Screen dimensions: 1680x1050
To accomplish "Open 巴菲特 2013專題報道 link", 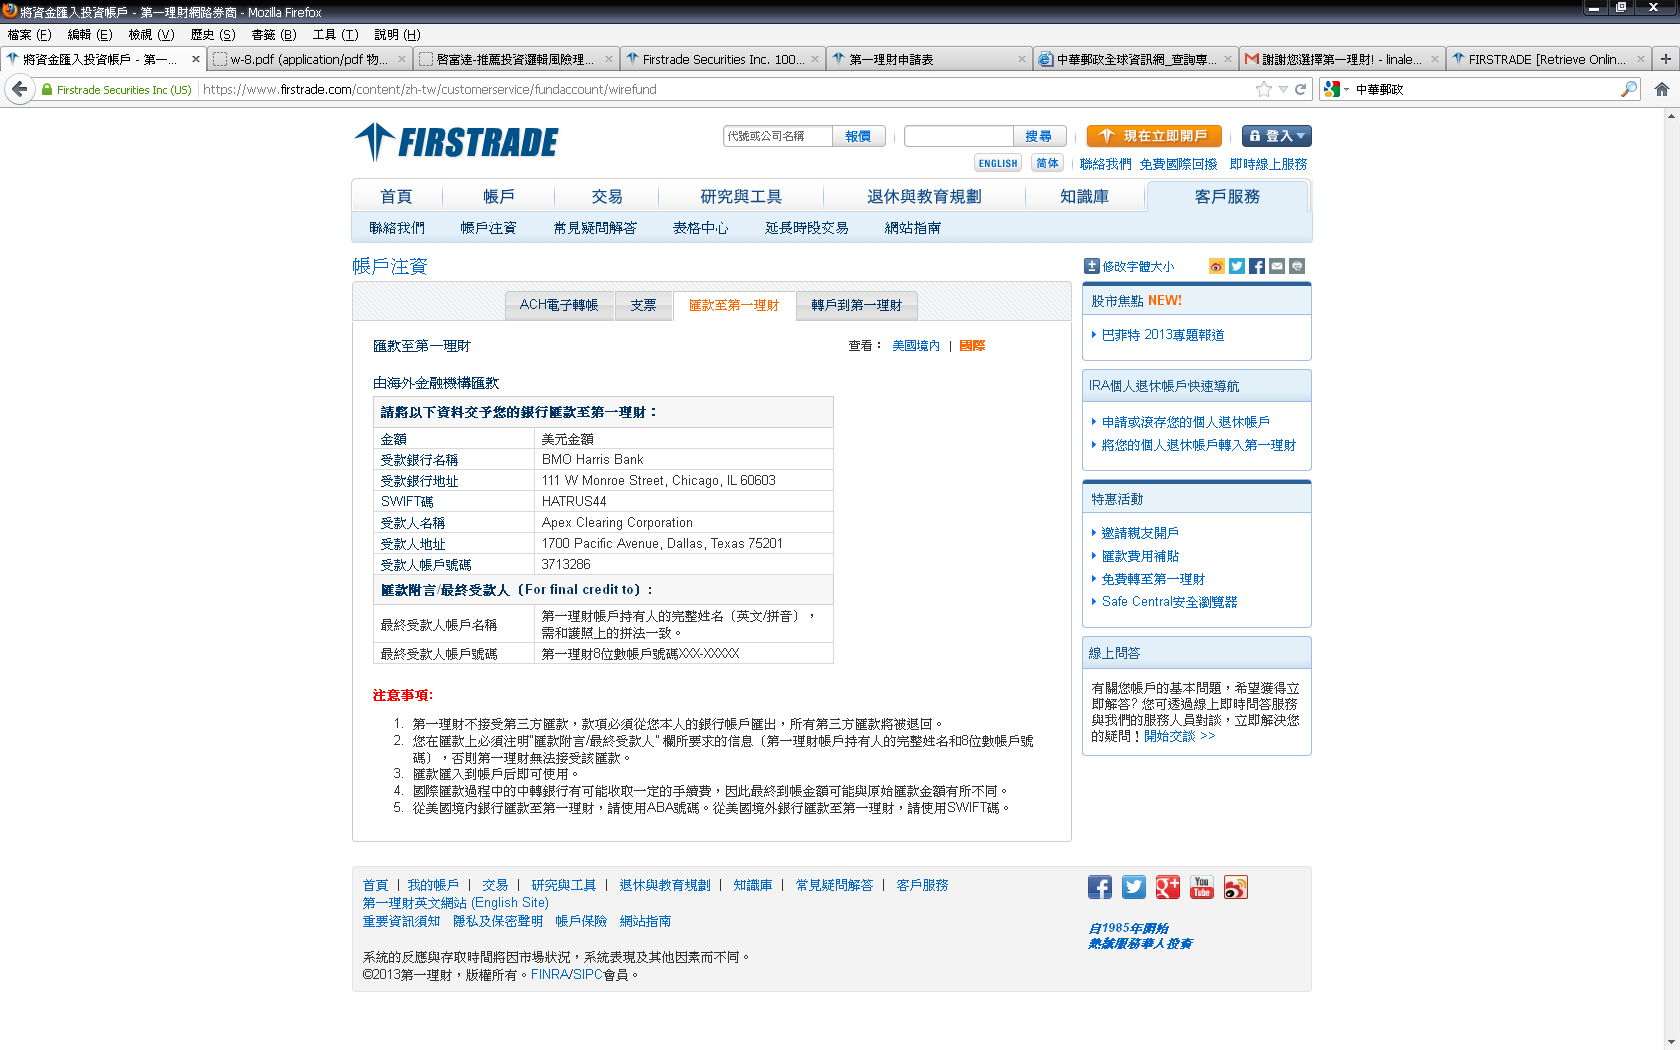I will [1163, 335].
